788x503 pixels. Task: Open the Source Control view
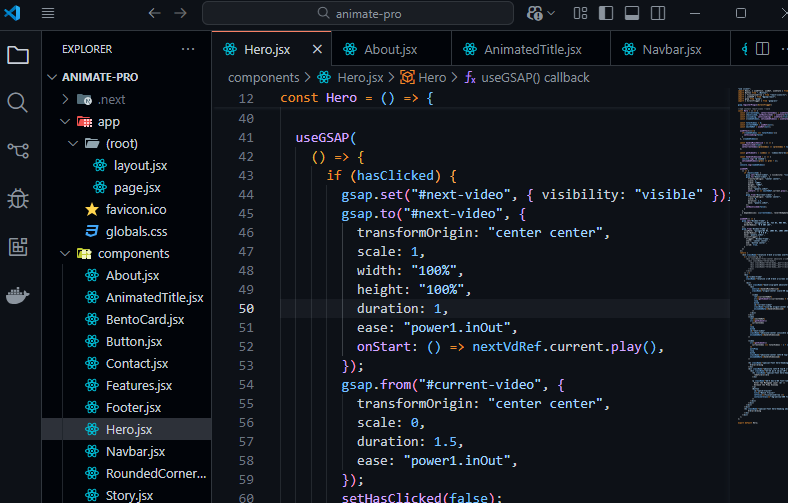pos(18,150)
